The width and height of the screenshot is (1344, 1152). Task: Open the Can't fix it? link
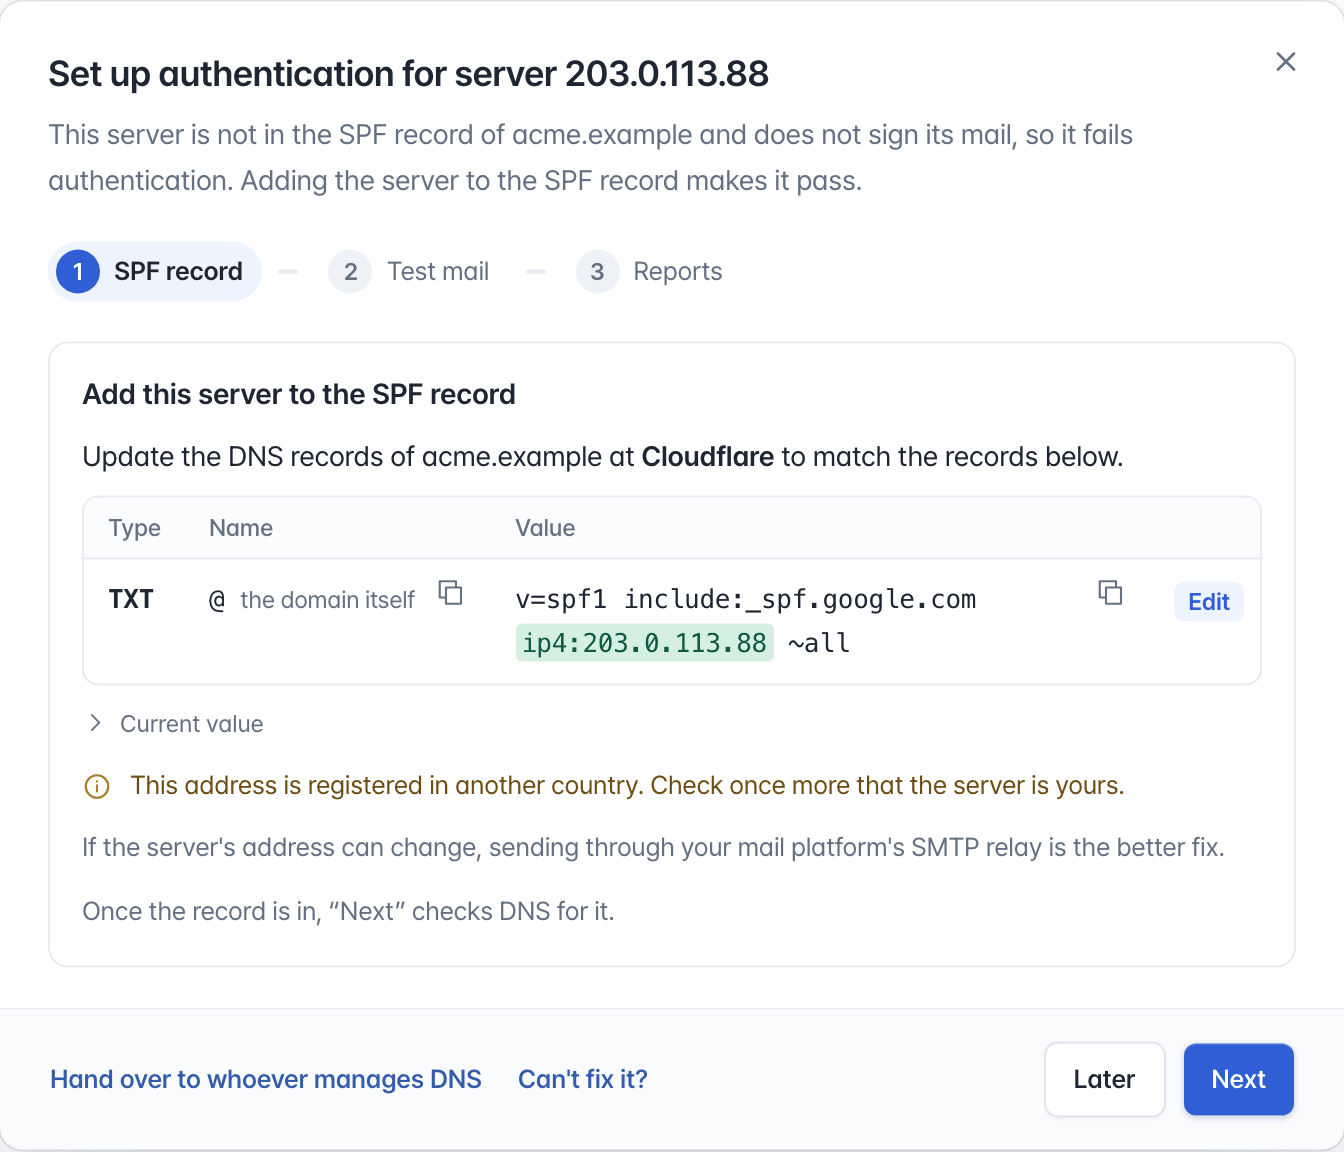[x=583, y=1079]
